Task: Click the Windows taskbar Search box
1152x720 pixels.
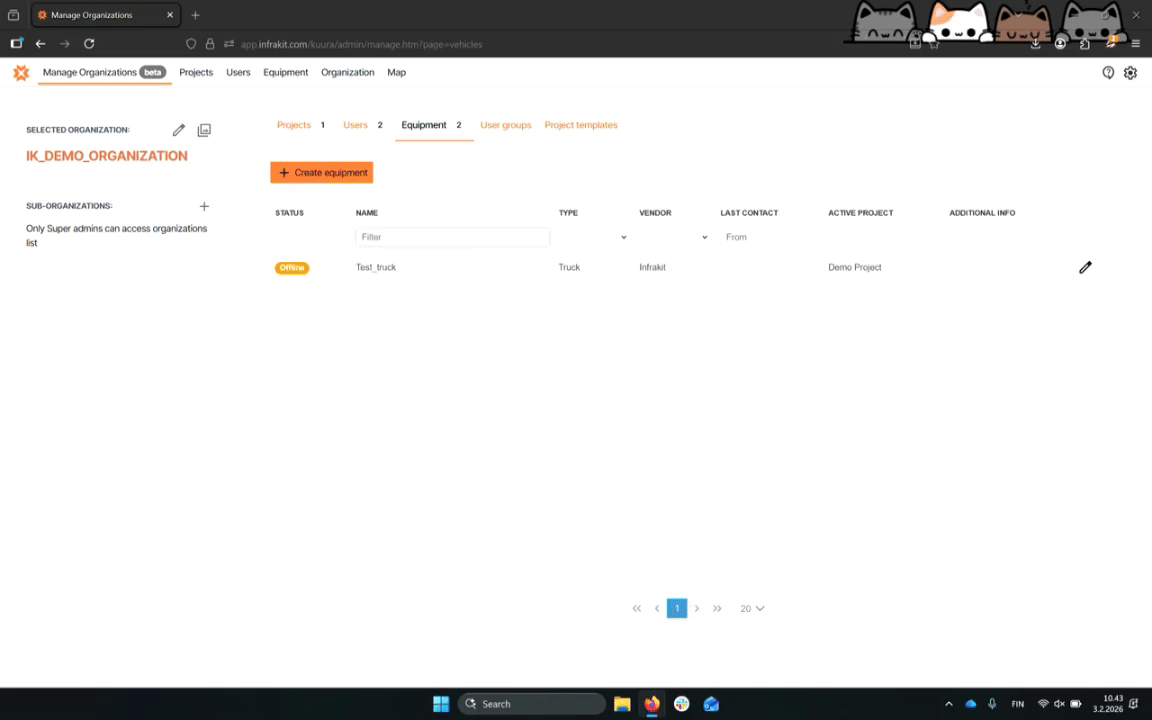Action: click(x=532, y=704)
